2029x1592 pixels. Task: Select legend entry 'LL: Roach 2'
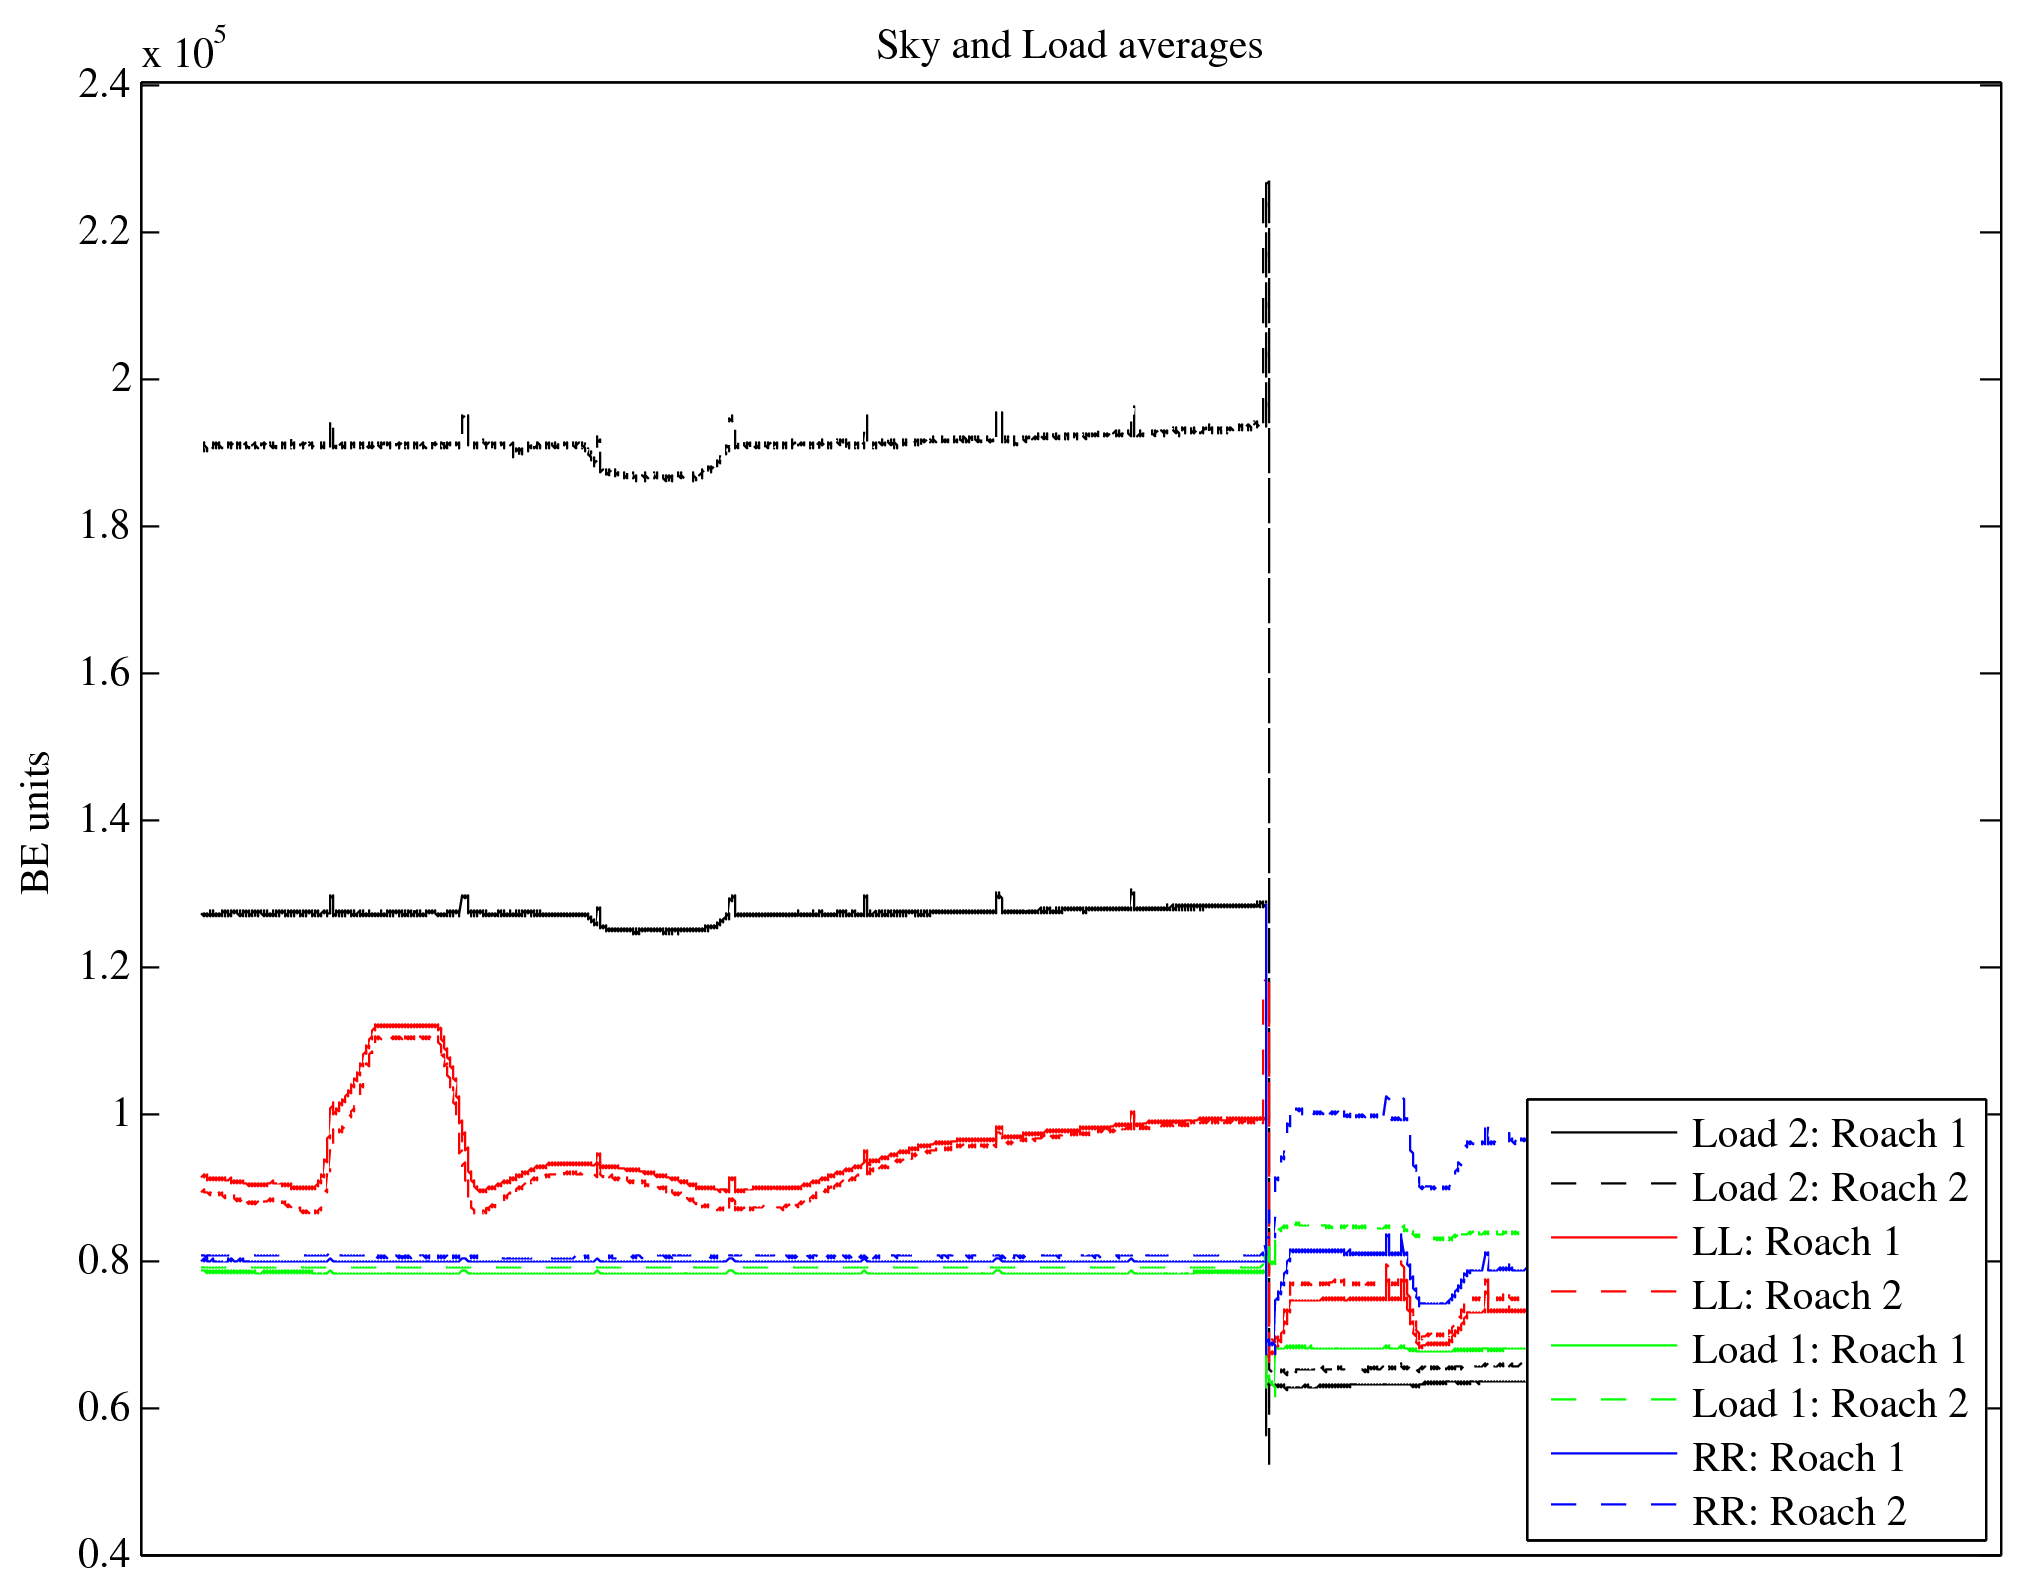[x=1795, y=1296]
